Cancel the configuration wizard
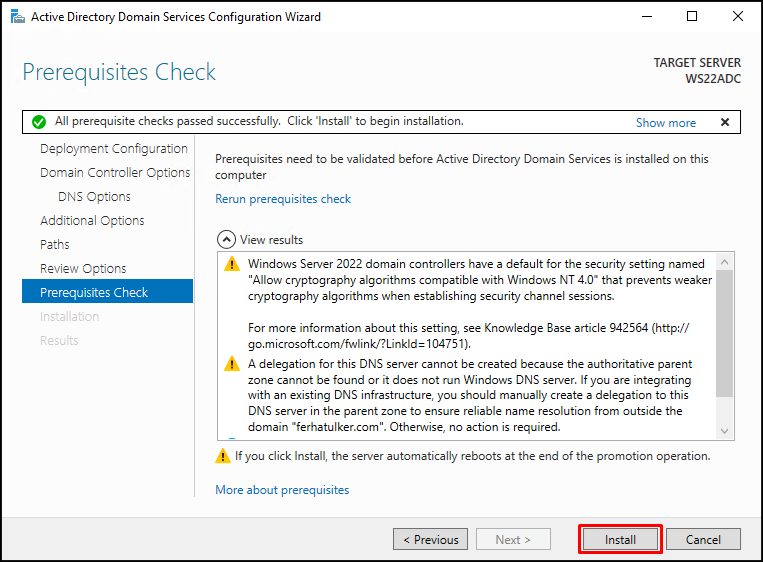The height and width of the screenshot is (562, 763). click(x=703, y=539)
